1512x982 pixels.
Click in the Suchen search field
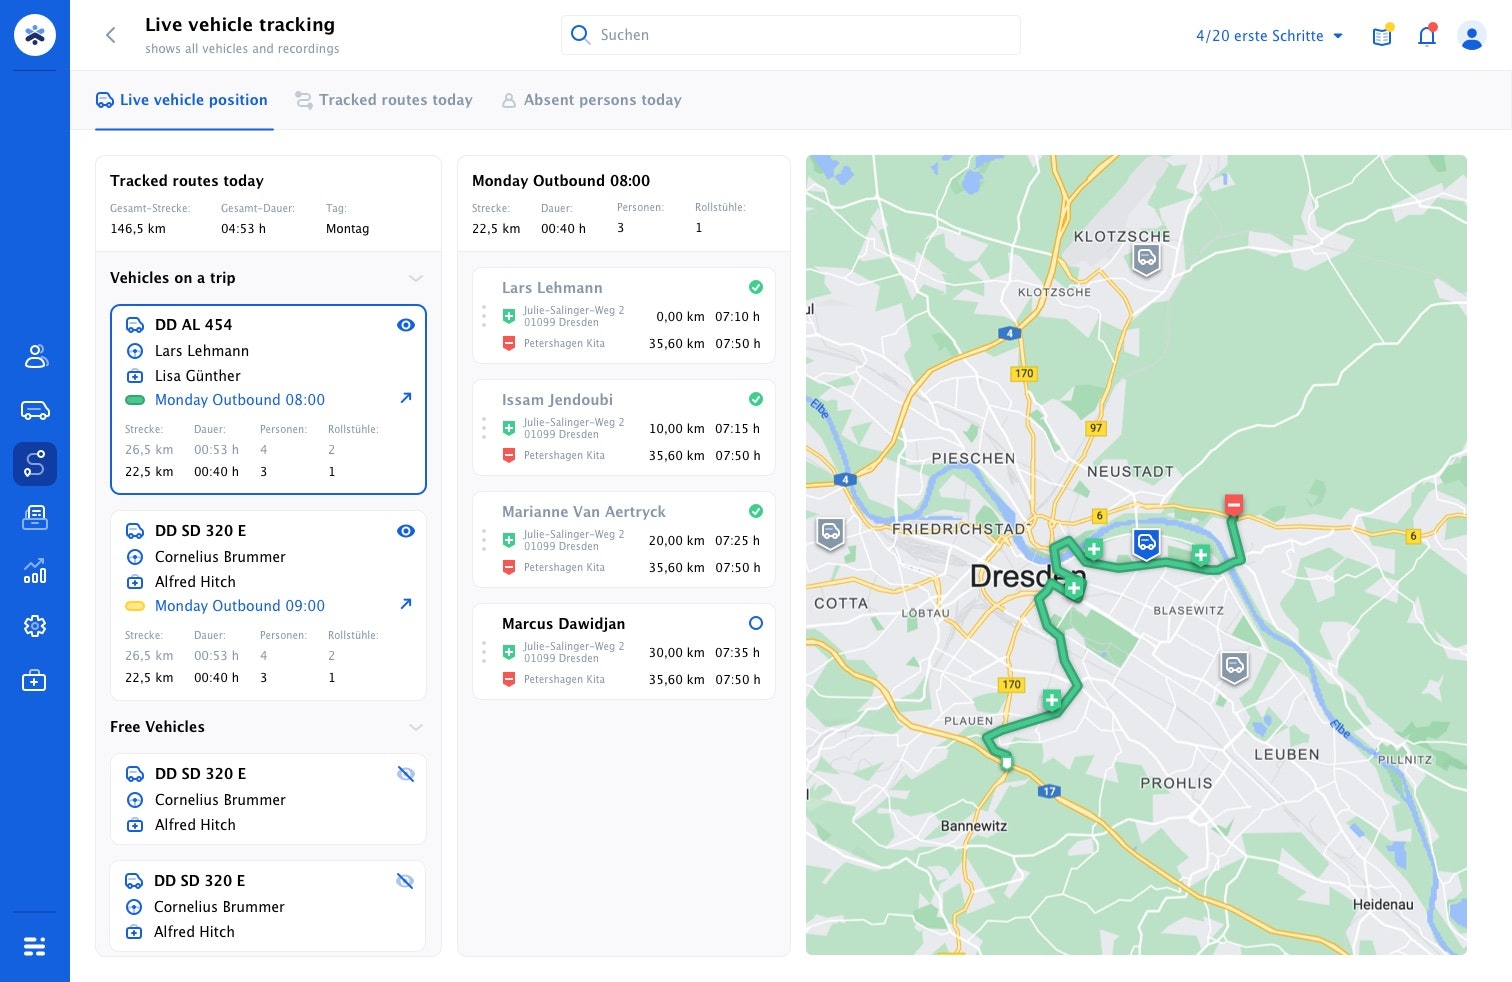pyautogui.click(x=791, y=35)
